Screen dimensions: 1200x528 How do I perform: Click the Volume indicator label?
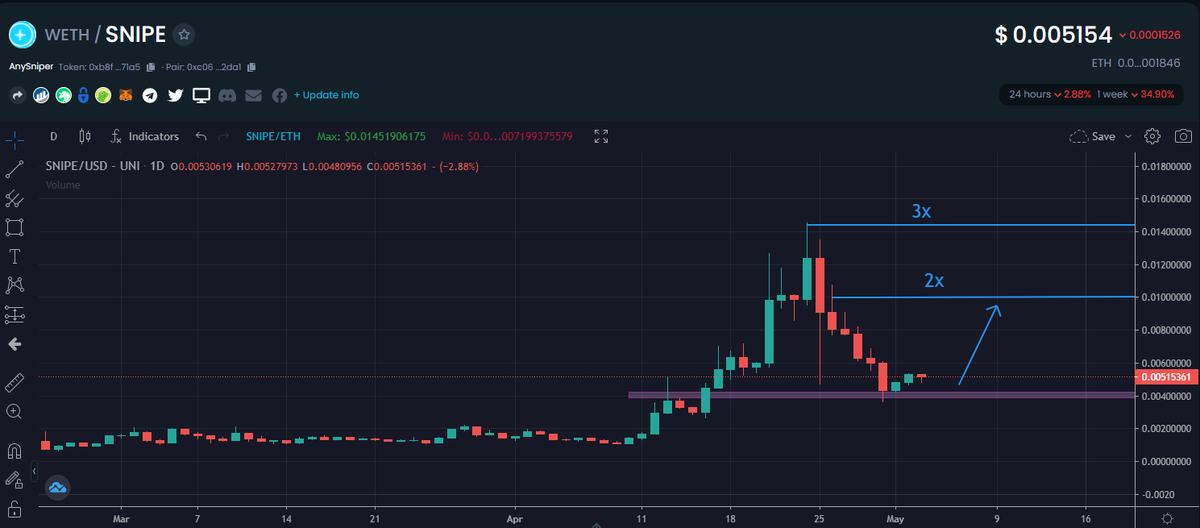coord(63,185)
